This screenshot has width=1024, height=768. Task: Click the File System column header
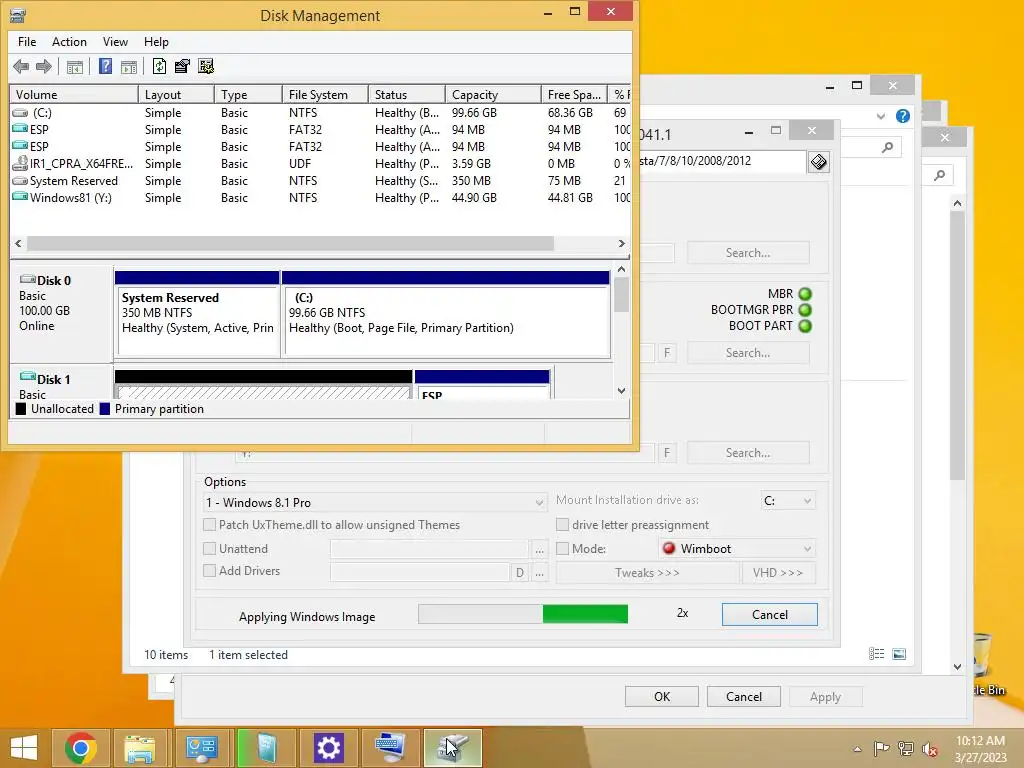point(325,95)
